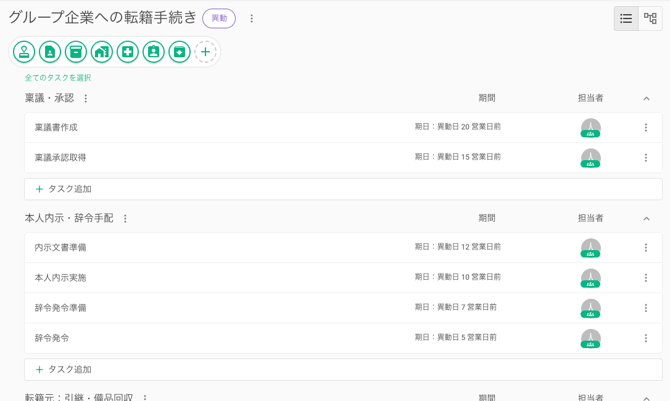Collapse the 本人内示・辞令手配 section
The image size is (670, 401).
click(646, 219)
